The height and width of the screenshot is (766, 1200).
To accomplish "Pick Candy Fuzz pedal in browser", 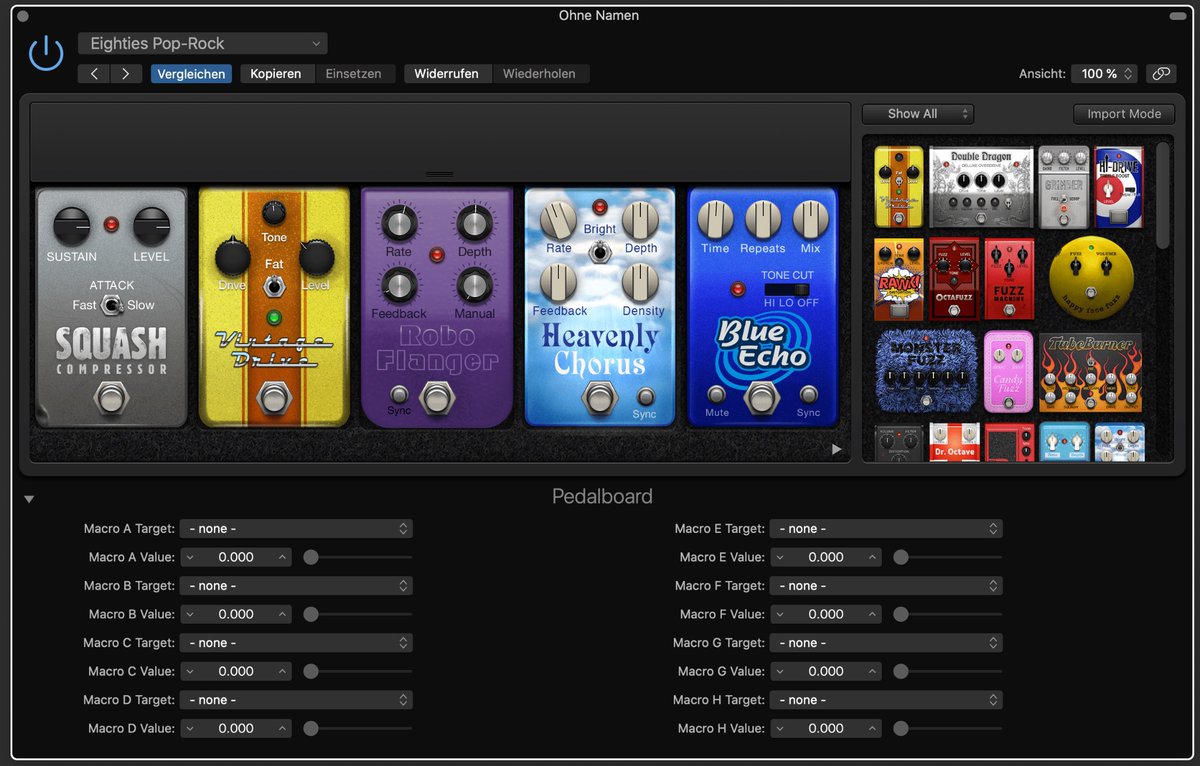I will 1009,371.
